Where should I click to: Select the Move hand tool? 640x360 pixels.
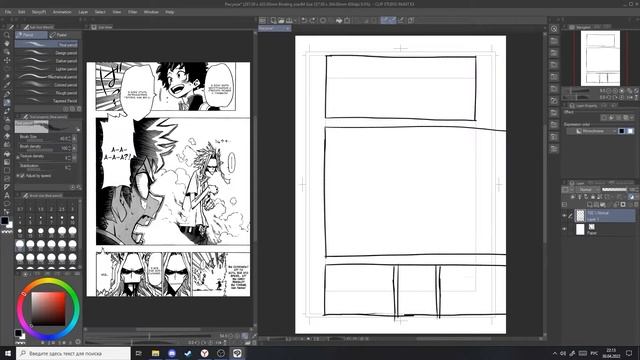(x=7, y=44)
